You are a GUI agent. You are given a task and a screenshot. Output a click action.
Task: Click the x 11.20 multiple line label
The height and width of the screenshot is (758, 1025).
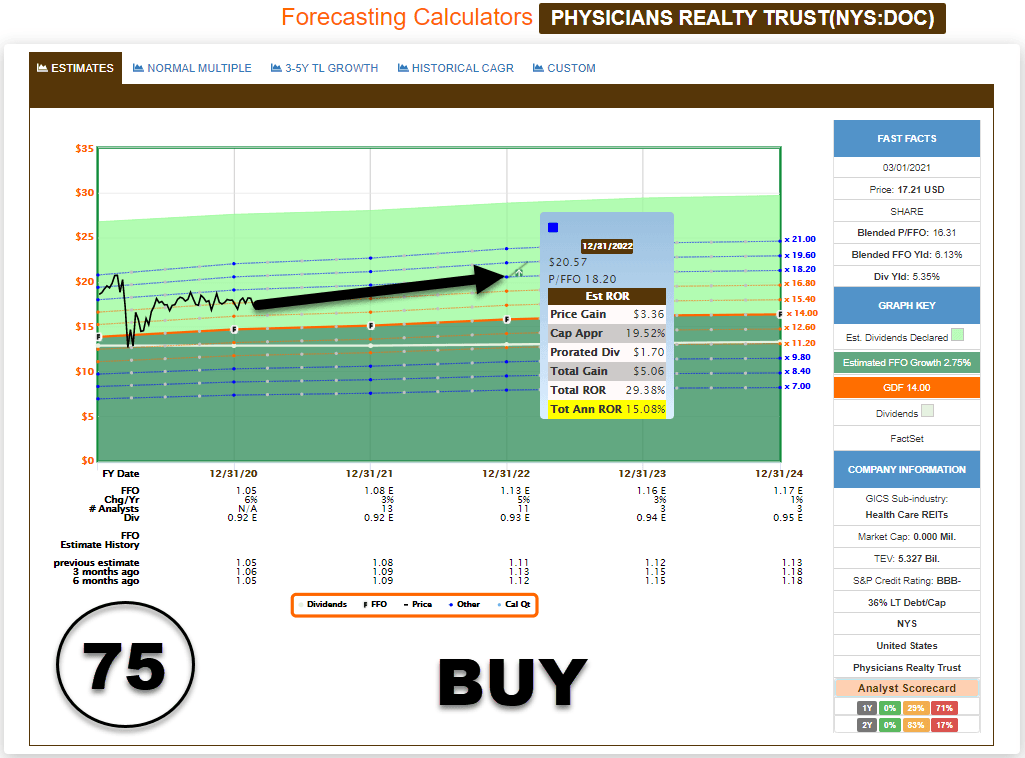pos(800,342)
